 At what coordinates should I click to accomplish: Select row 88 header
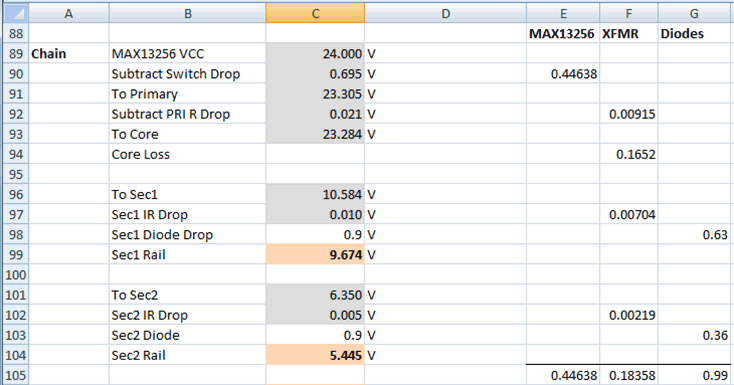(15, 33)
